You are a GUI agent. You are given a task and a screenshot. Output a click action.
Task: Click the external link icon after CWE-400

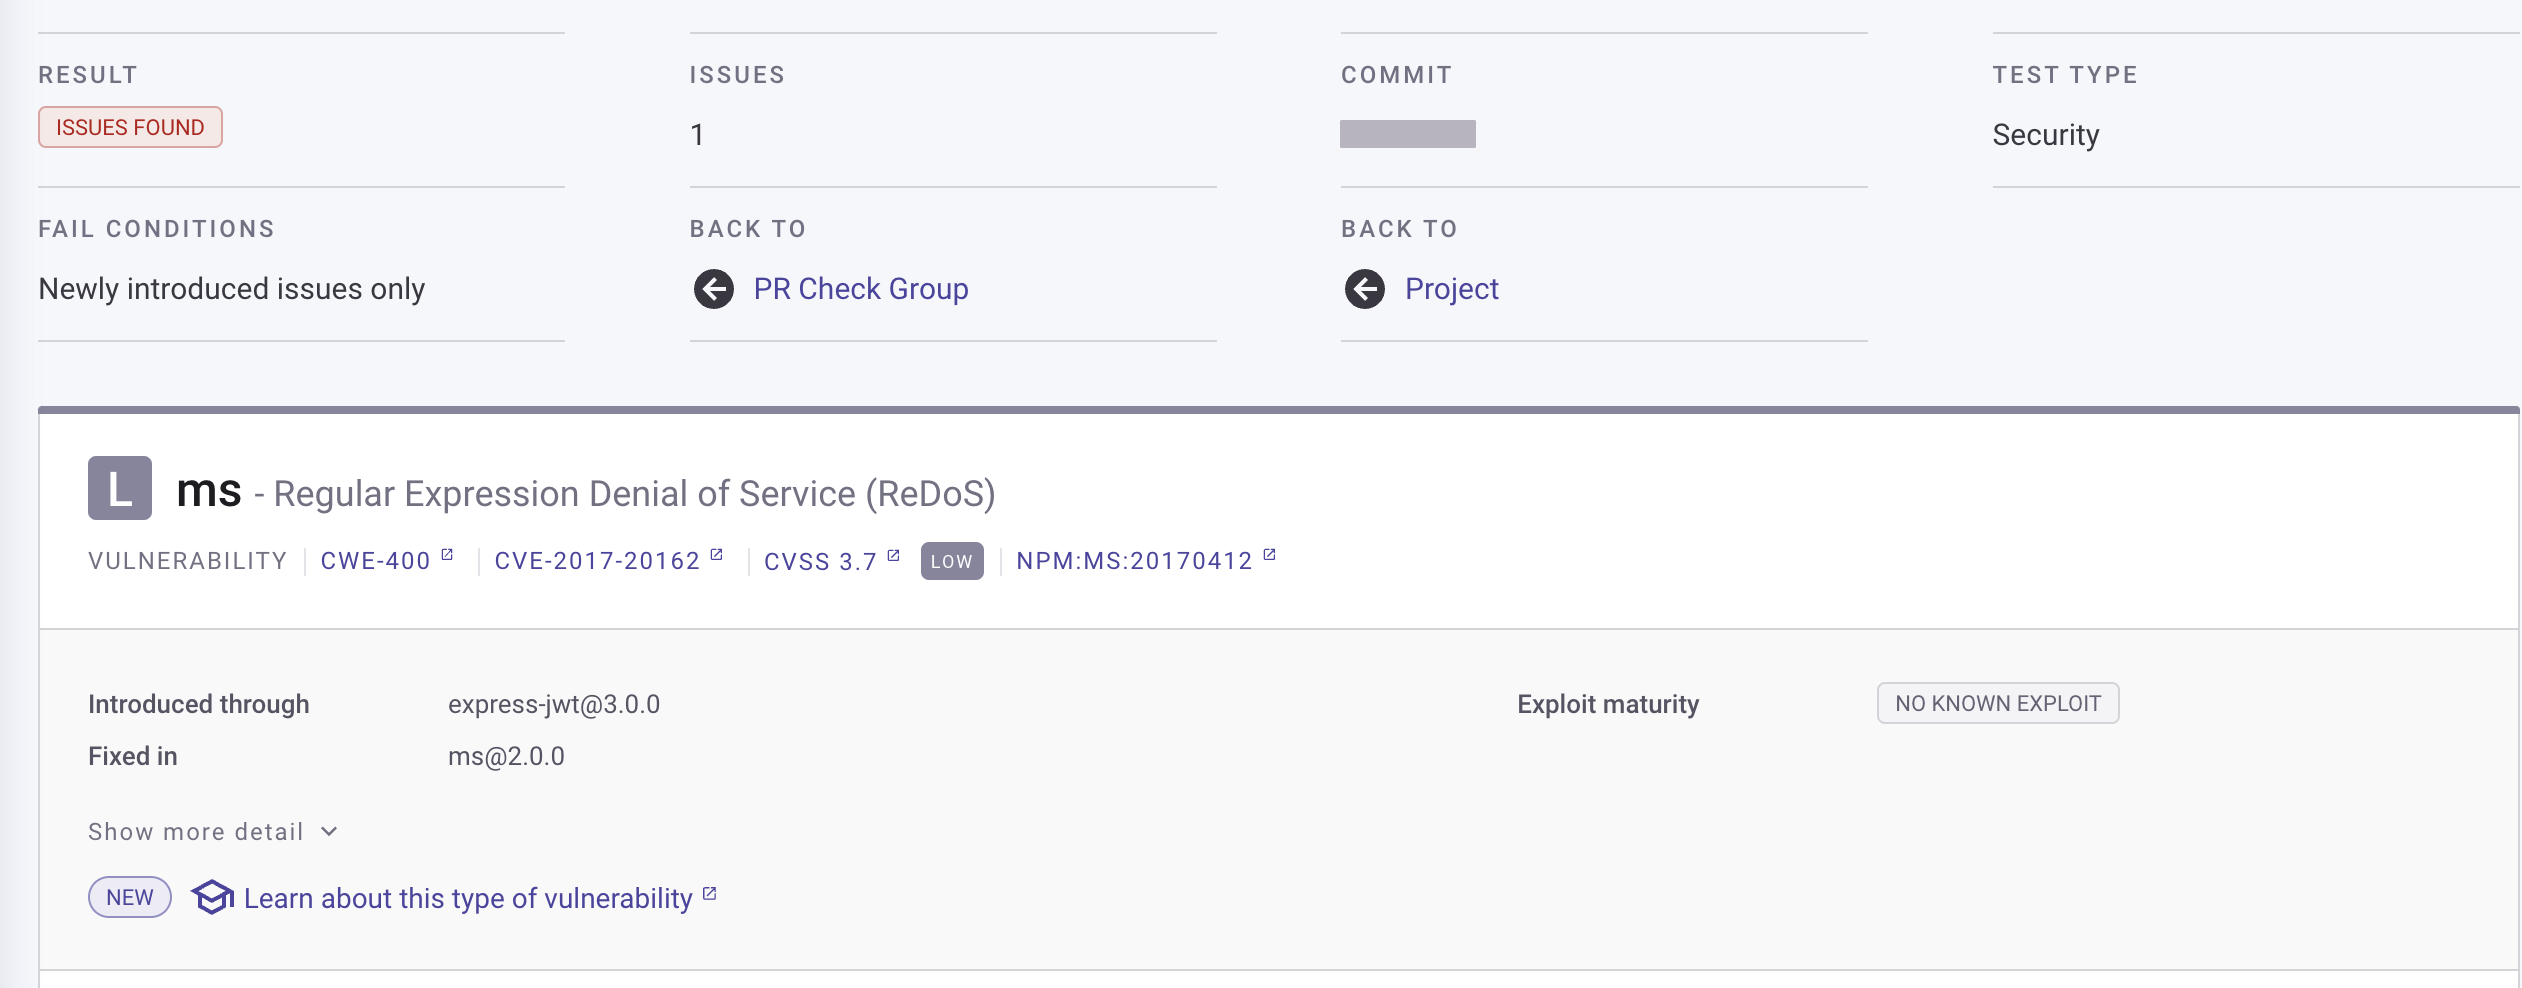coord(447,555)
